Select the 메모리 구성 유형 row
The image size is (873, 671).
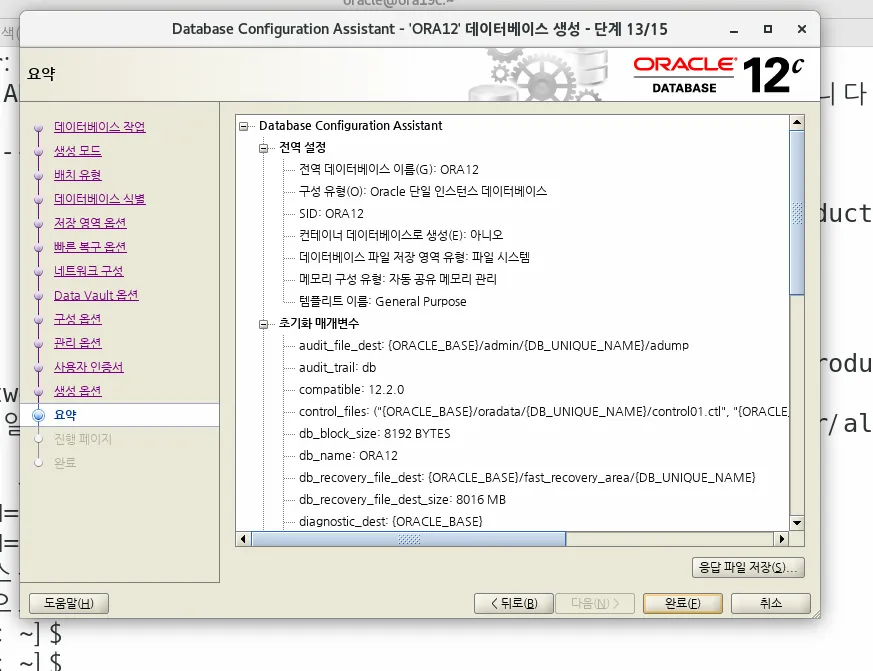point(398,280)
